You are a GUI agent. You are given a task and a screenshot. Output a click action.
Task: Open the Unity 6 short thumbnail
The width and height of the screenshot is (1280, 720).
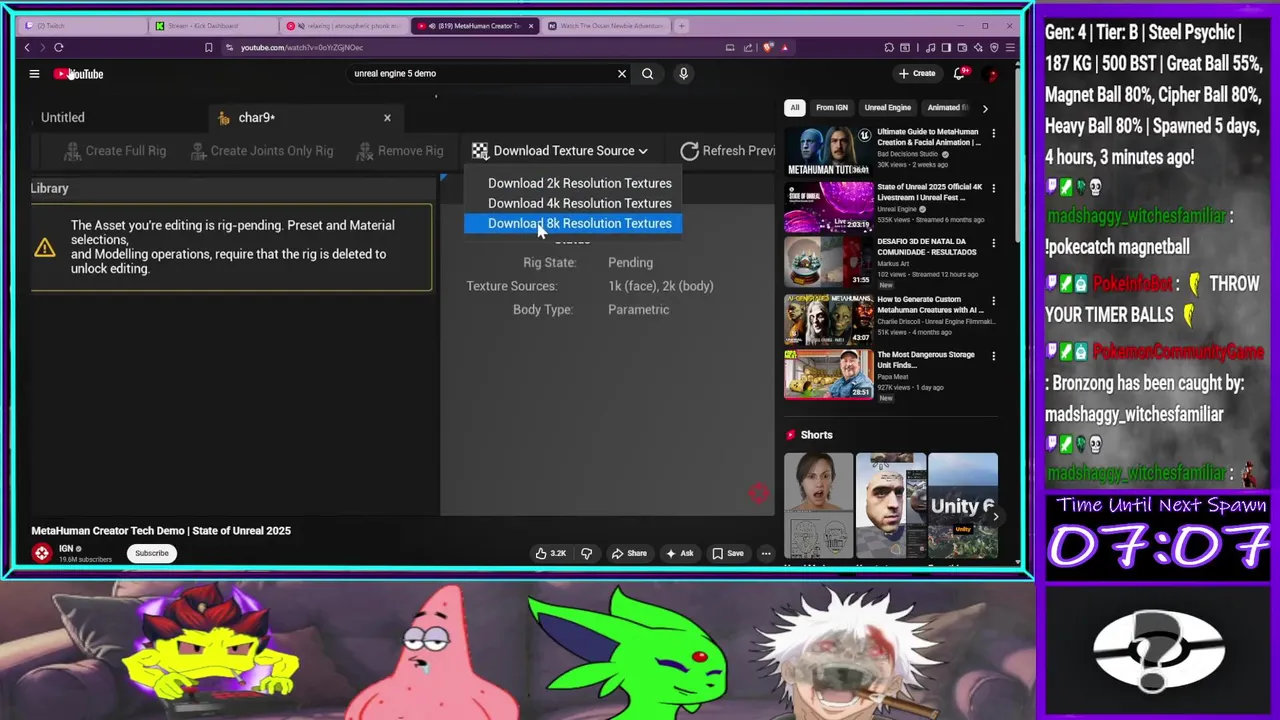(x=963, y=505)
